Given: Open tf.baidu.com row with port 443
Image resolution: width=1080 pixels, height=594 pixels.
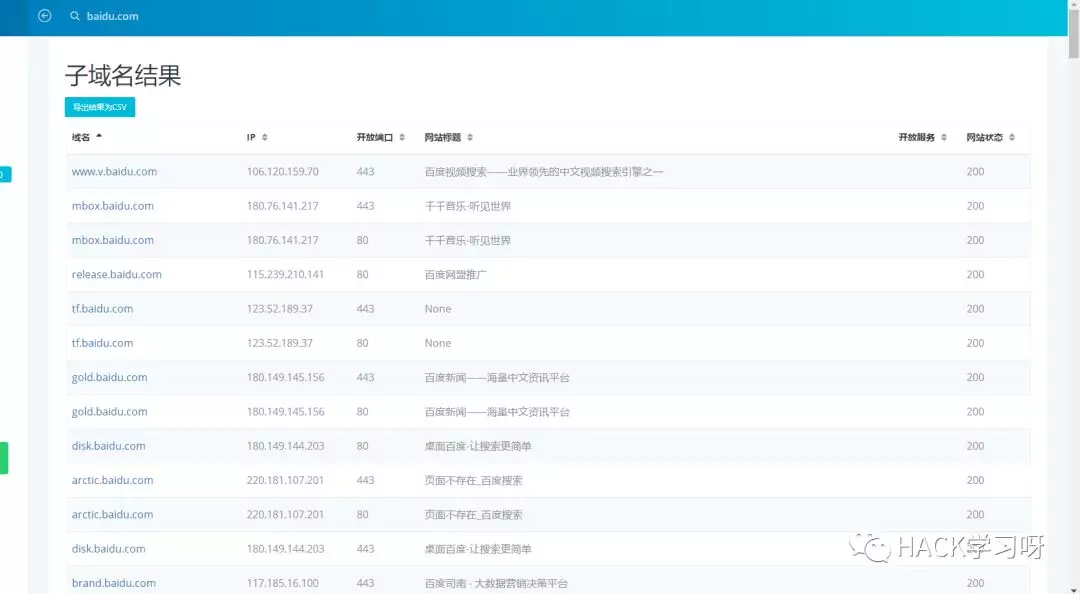Looking at the screenshot, I should click(103, 309).
